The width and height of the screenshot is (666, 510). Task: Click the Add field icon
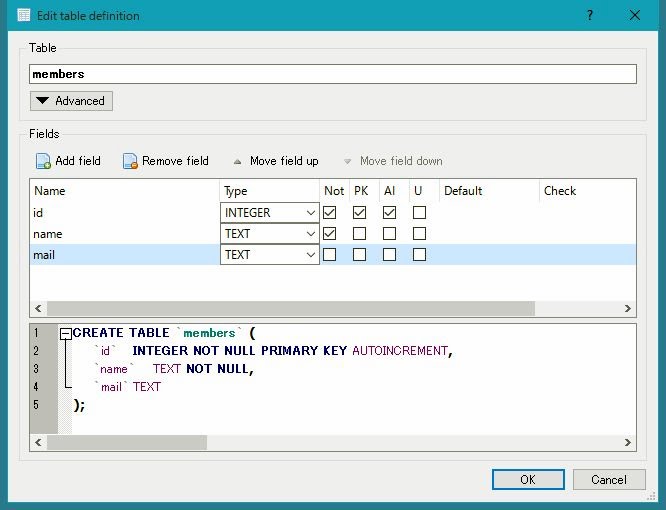click(43, 161)
